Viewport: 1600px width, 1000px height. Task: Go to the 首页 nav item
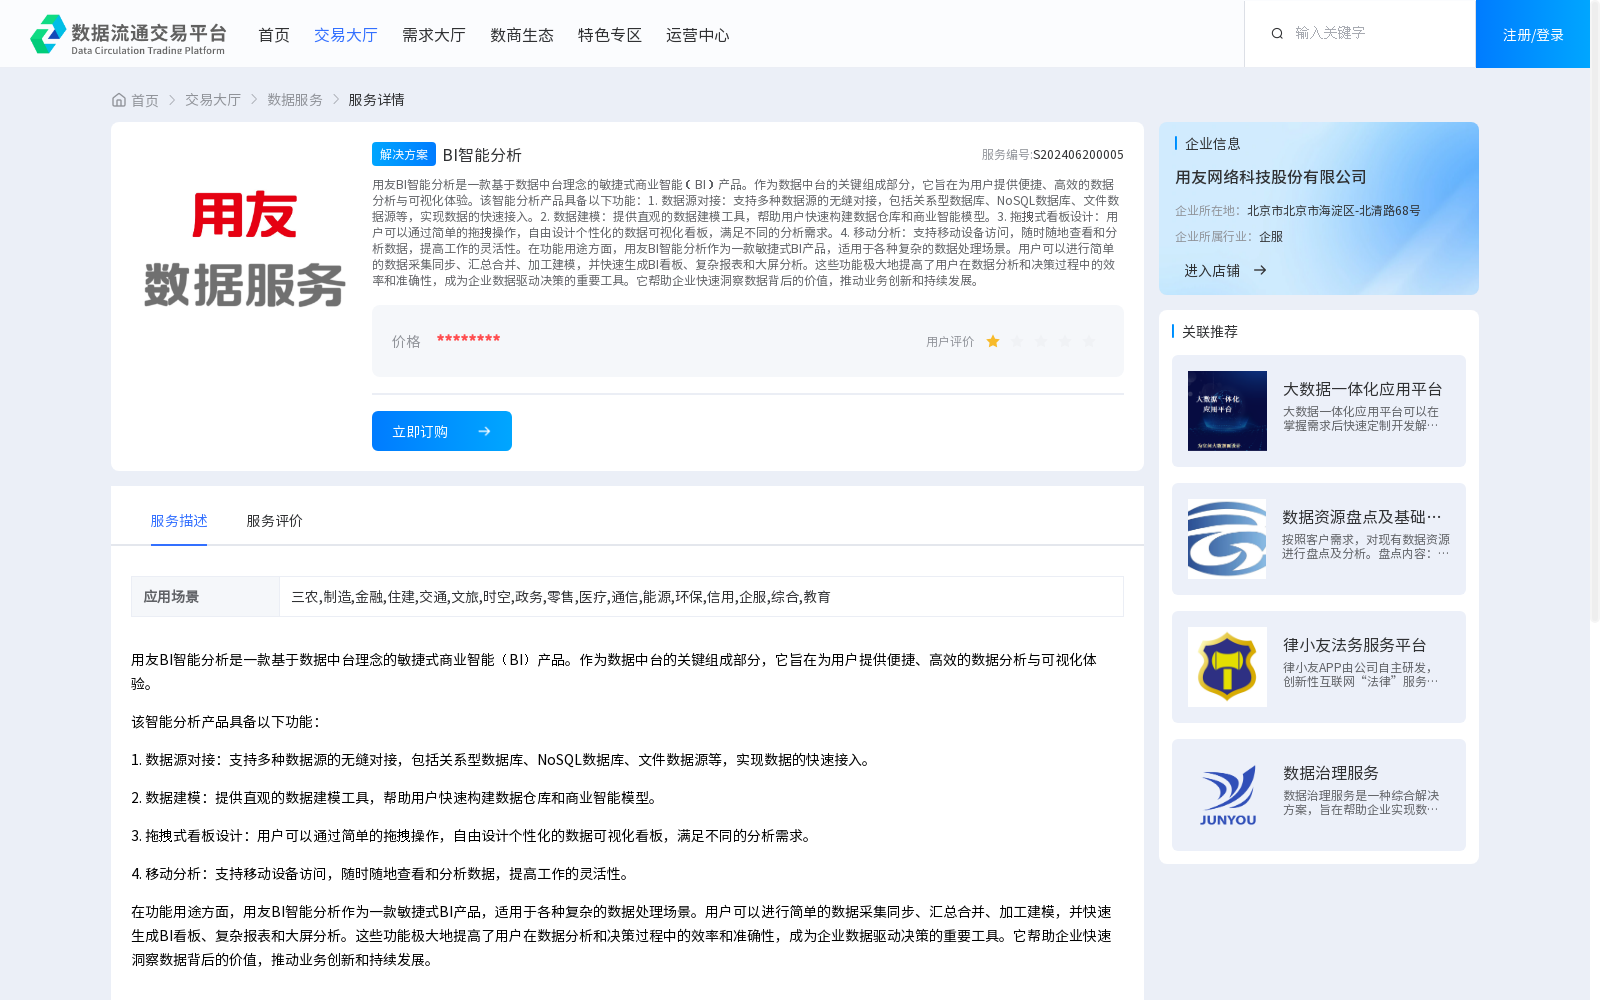[274, 35]
